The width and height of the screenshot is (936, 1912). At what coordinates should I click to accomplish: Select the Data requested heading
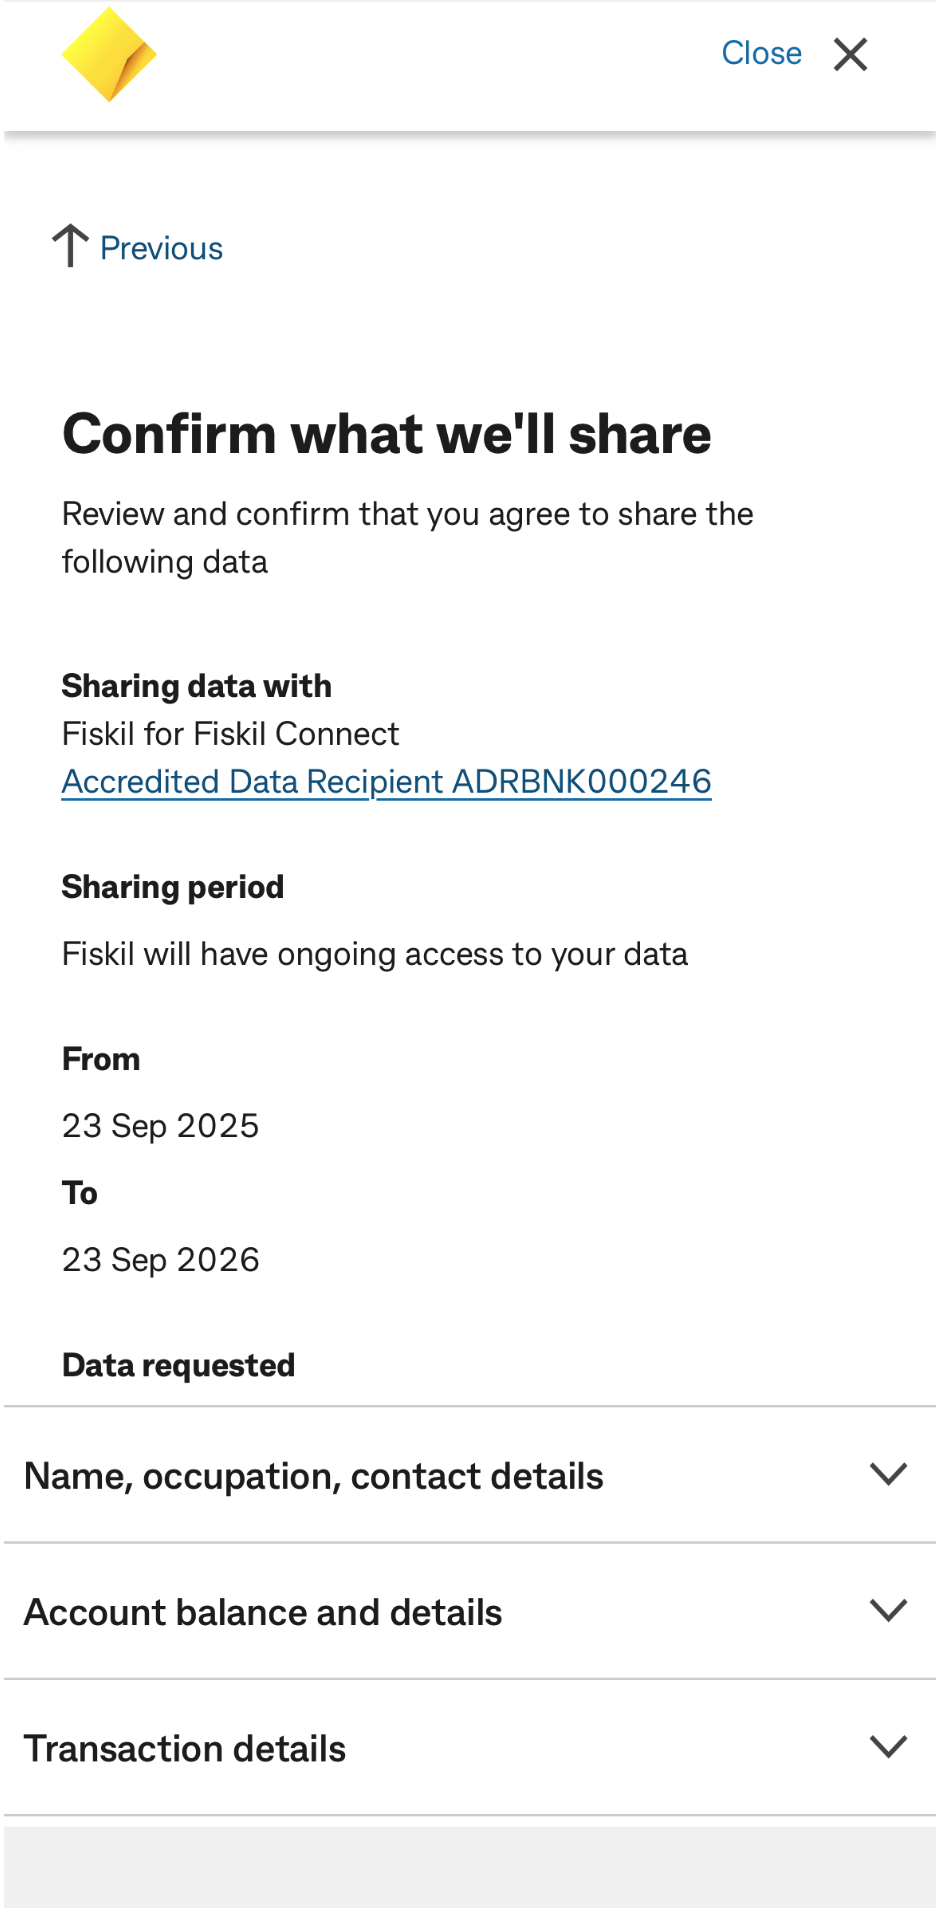coord(178,1364)
